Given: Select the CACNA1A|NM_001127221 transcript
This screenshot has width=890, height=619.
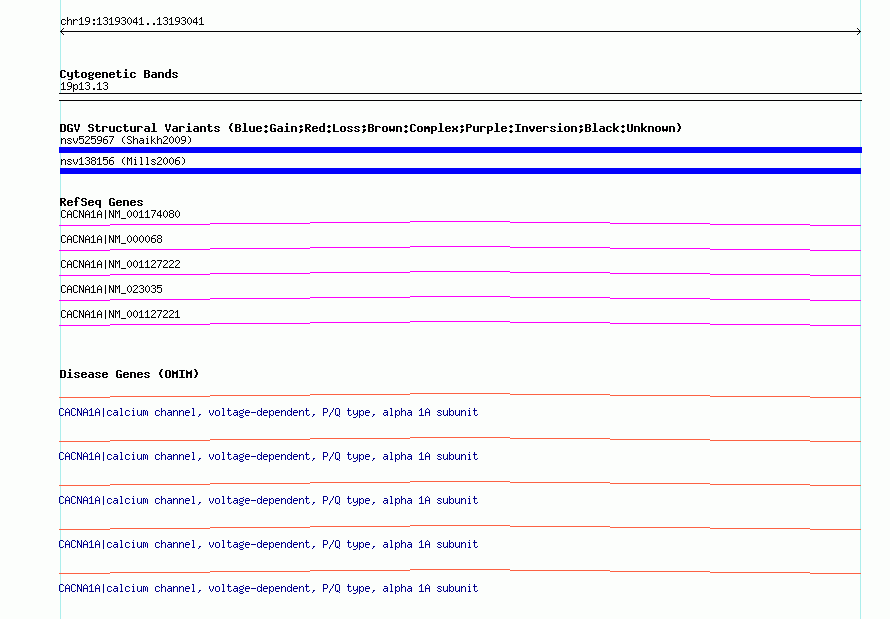Looking at the screenshot, I should 120,314.
